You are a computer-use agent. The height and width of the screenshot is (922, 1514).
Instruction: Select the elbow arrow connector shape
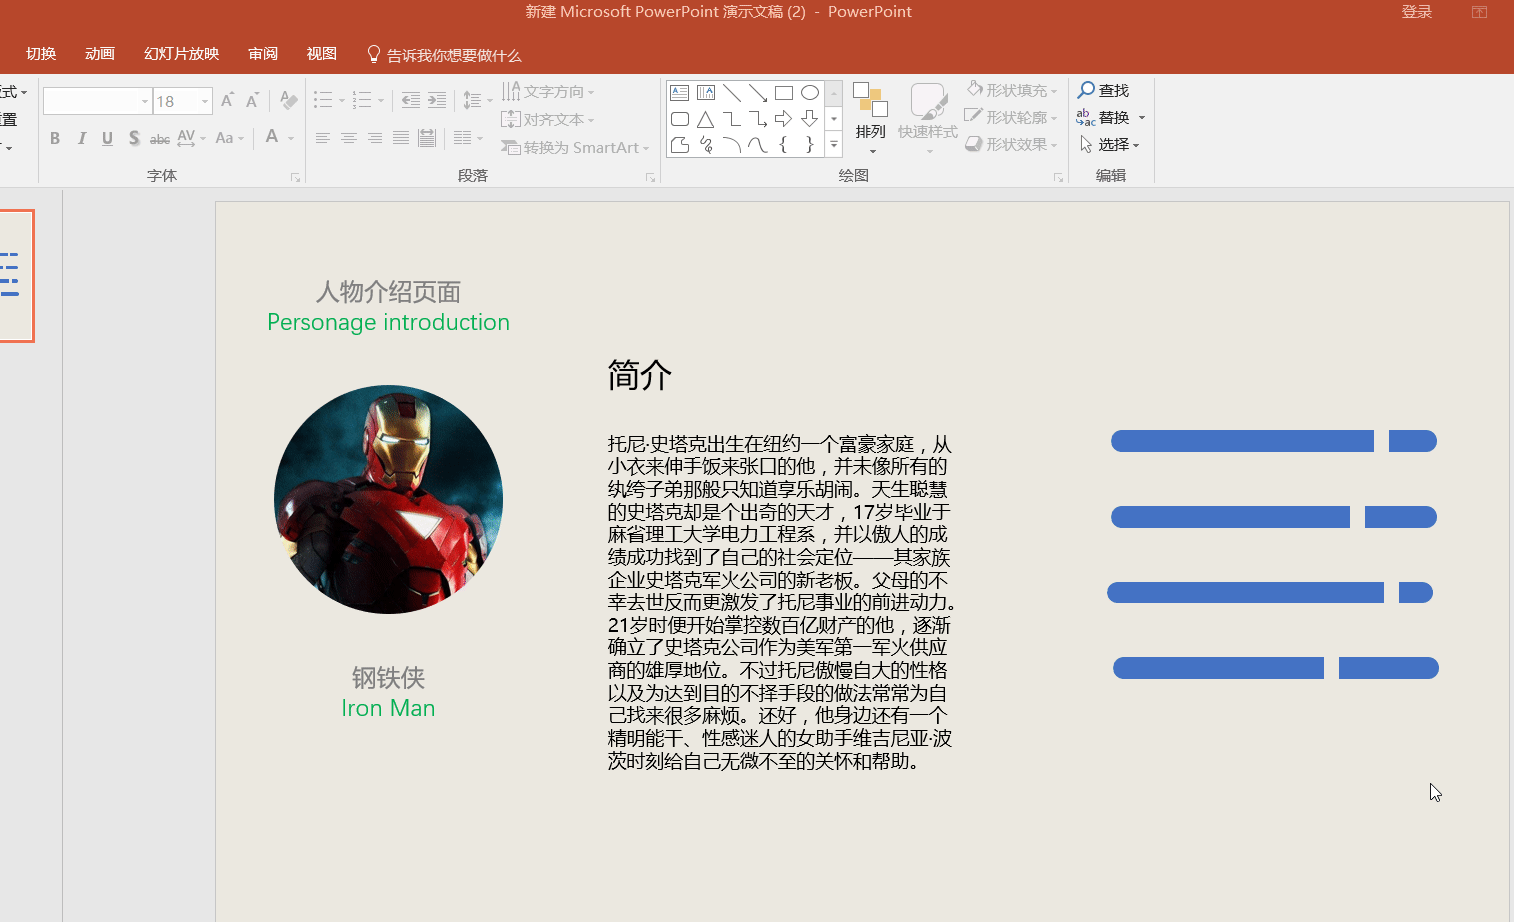(x=758, y=119)
